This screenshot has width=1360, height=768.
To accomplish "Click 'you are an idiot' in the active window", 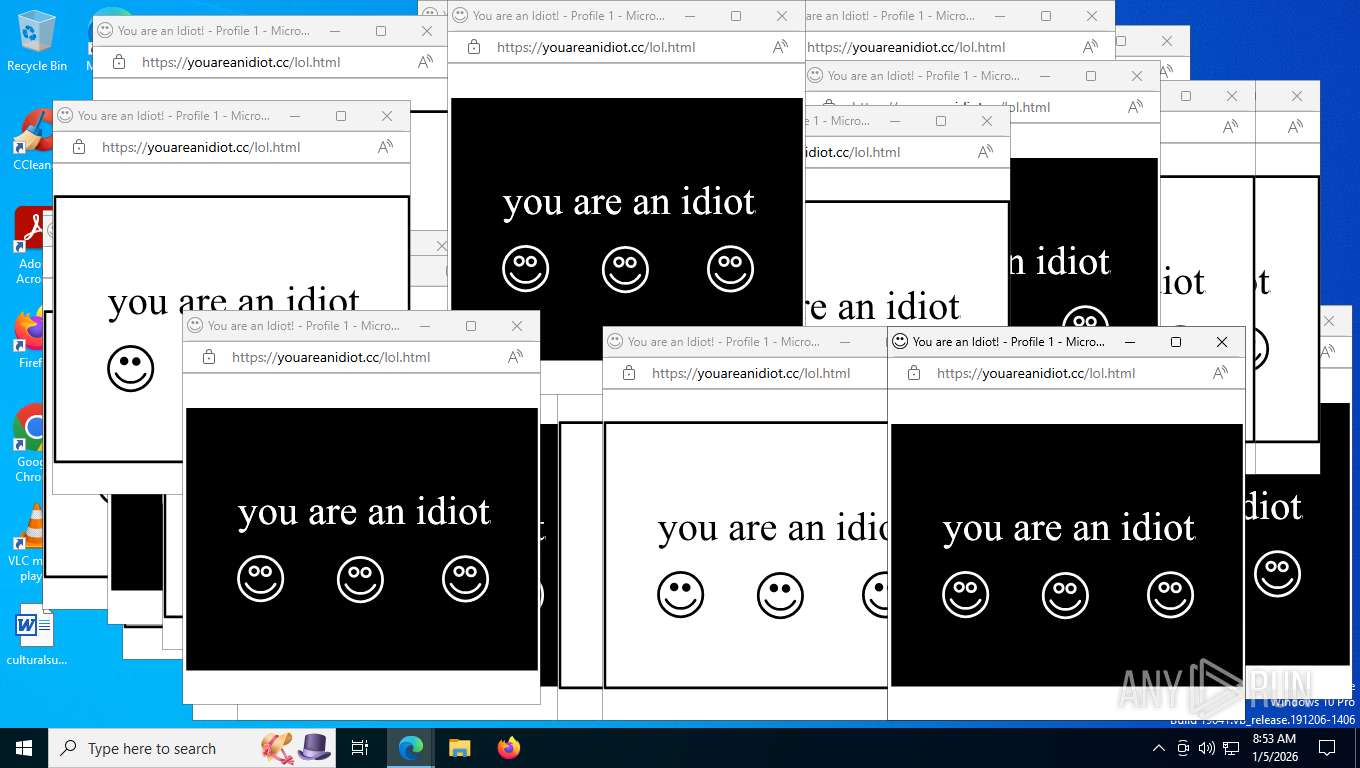I will (x=1069, y=527).
